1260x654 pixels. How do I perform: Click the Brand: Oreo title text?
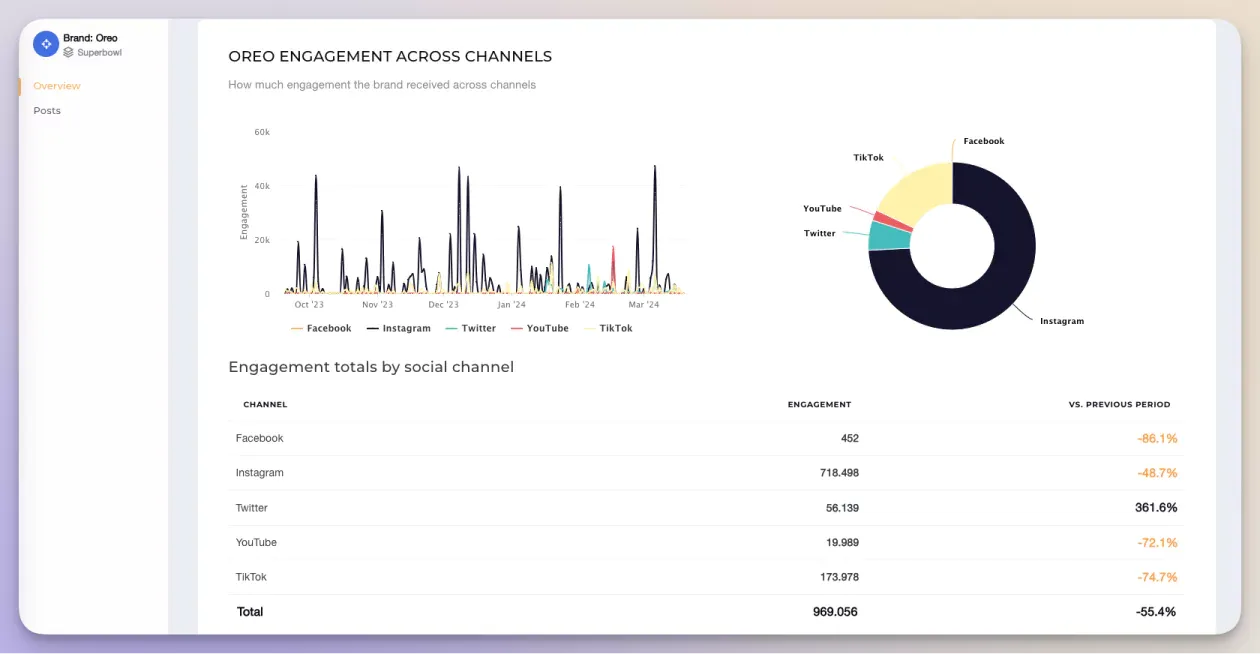coord(90,38)
